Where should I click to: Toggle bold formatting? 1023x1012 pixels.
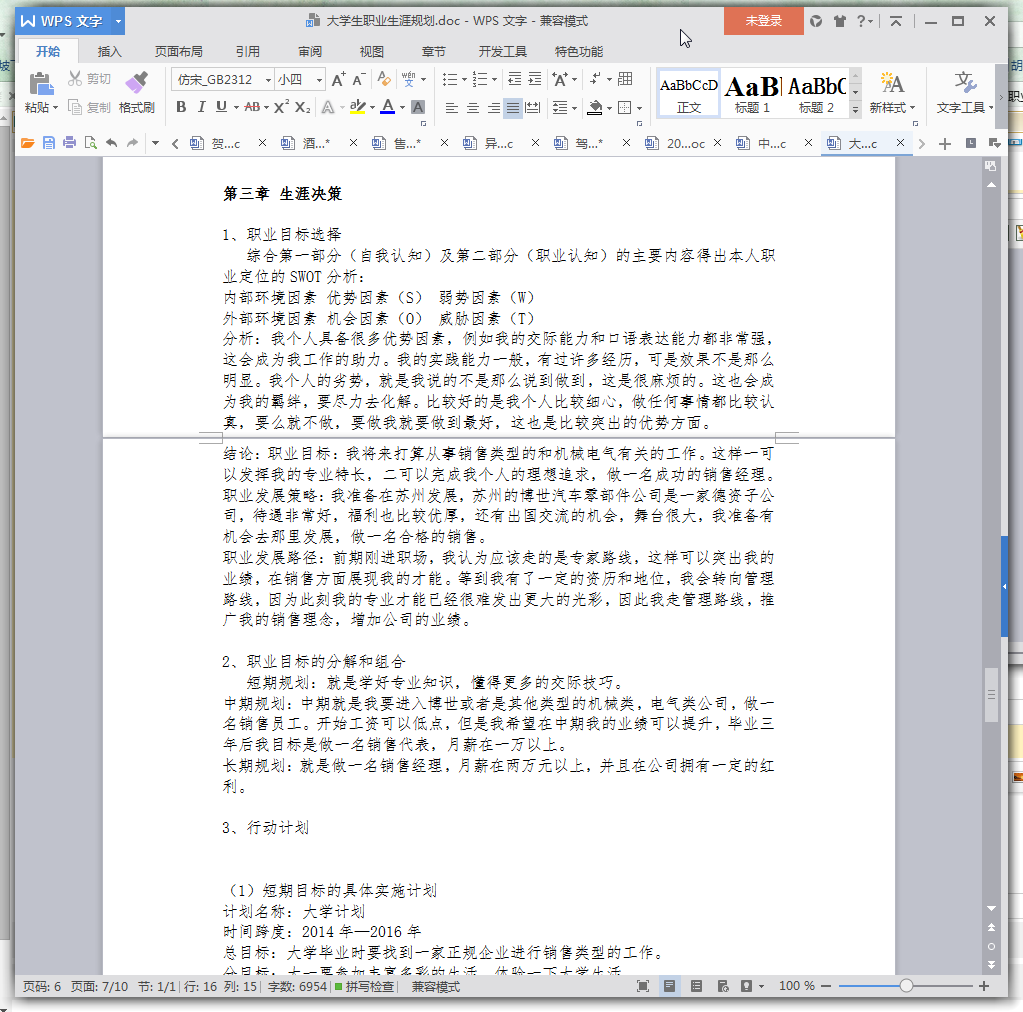[181, 107]
